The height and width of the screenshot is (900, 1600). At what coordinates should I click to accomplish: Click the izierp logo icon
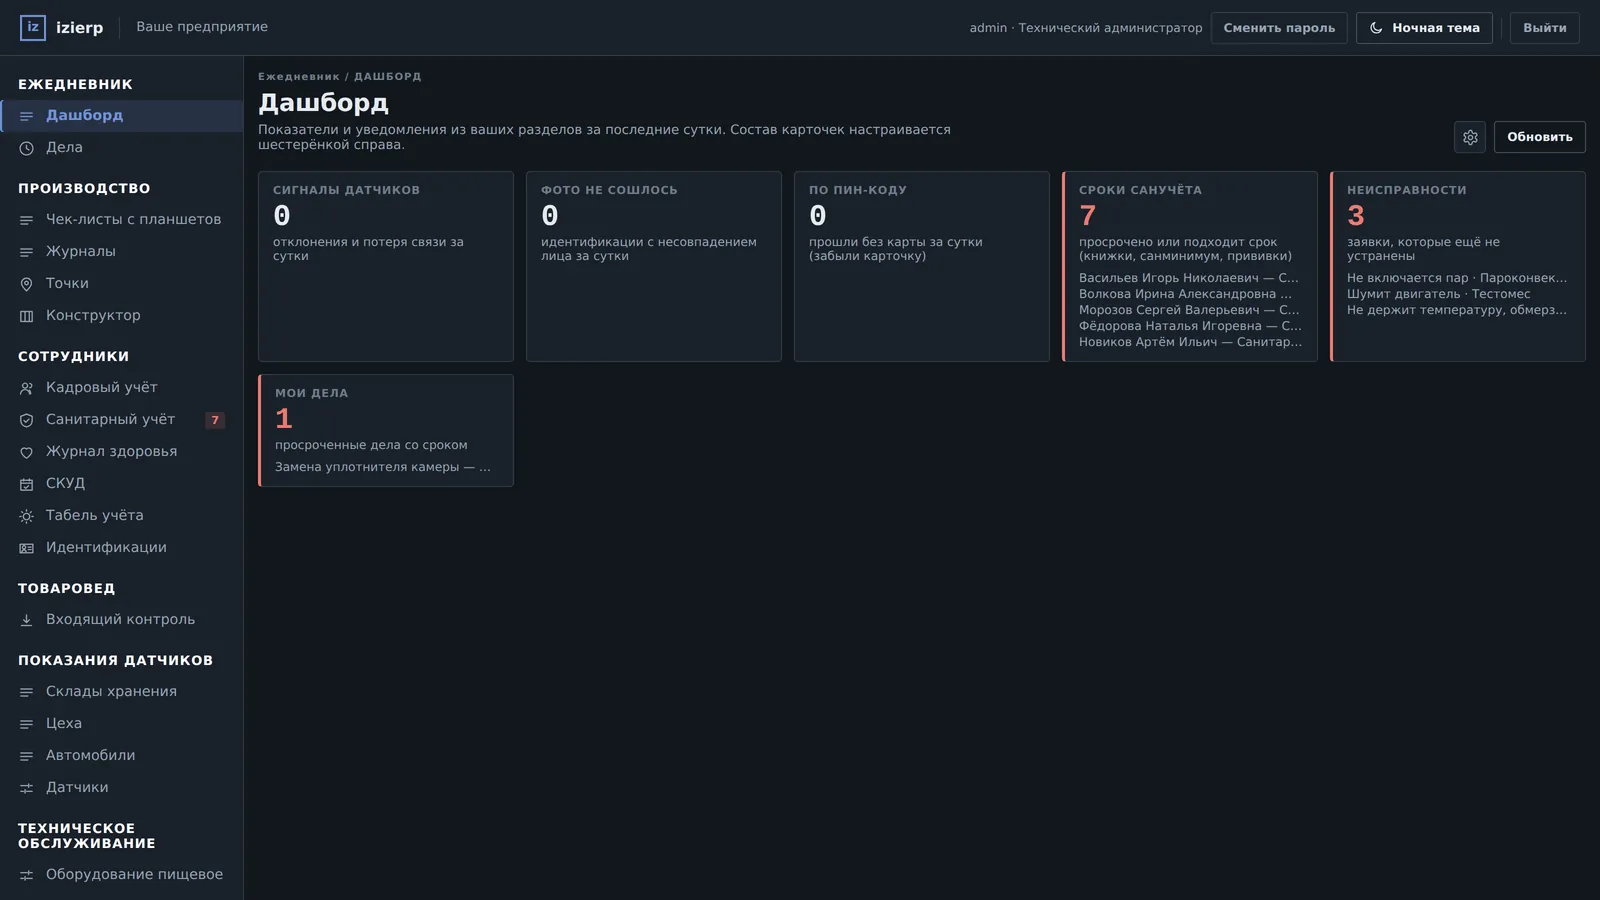click(x=33, y=27)
